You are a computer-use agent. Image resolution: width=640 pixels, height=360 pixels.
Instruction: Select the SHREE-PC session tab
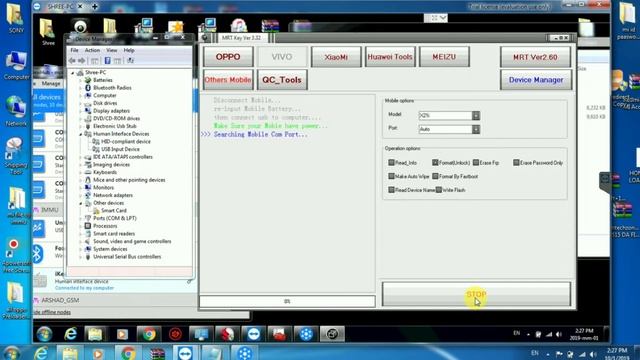point(60,7)
